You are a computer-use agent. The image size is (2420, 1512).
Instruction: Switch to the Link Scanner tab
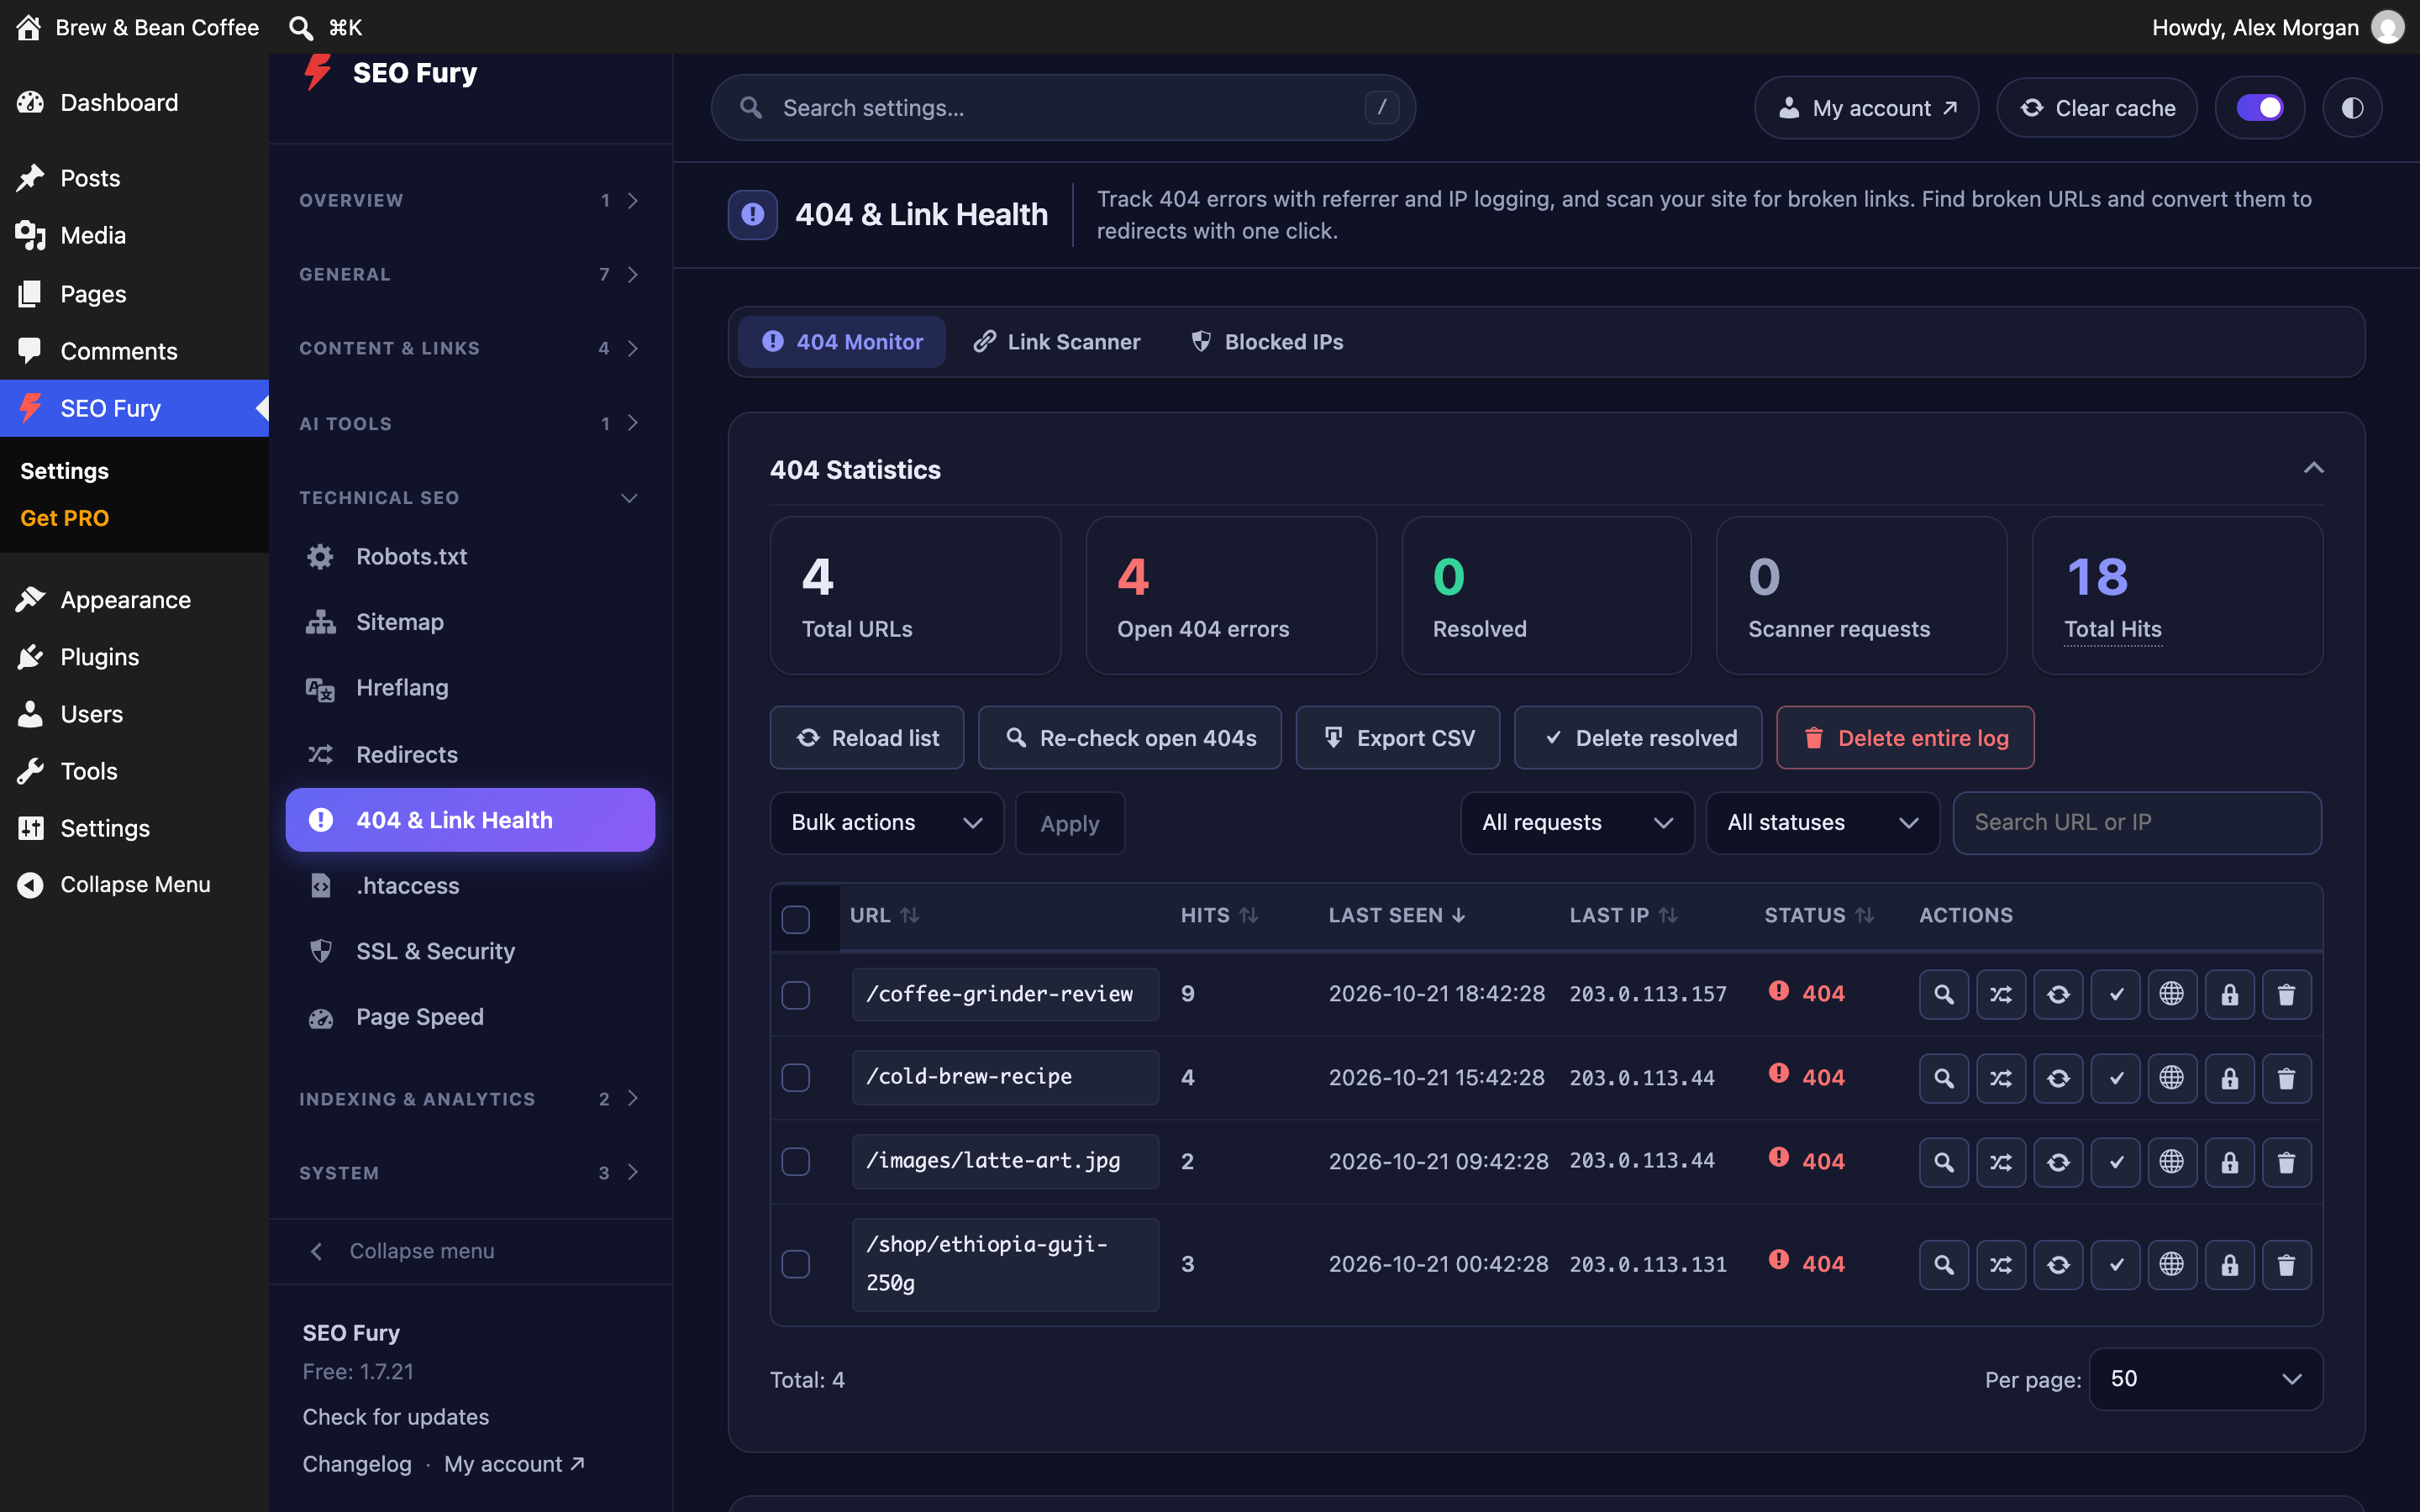(x=1057, y=342)
